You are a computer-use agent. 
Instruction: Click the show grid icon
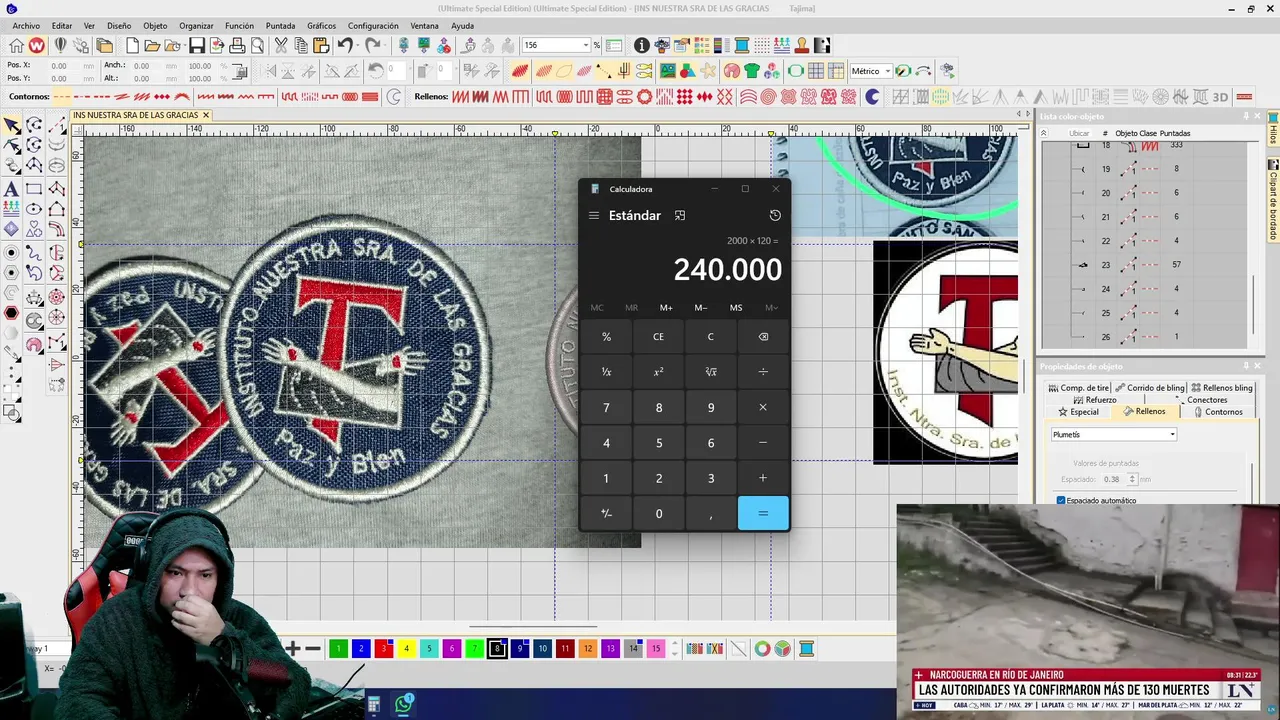(816, 71)
